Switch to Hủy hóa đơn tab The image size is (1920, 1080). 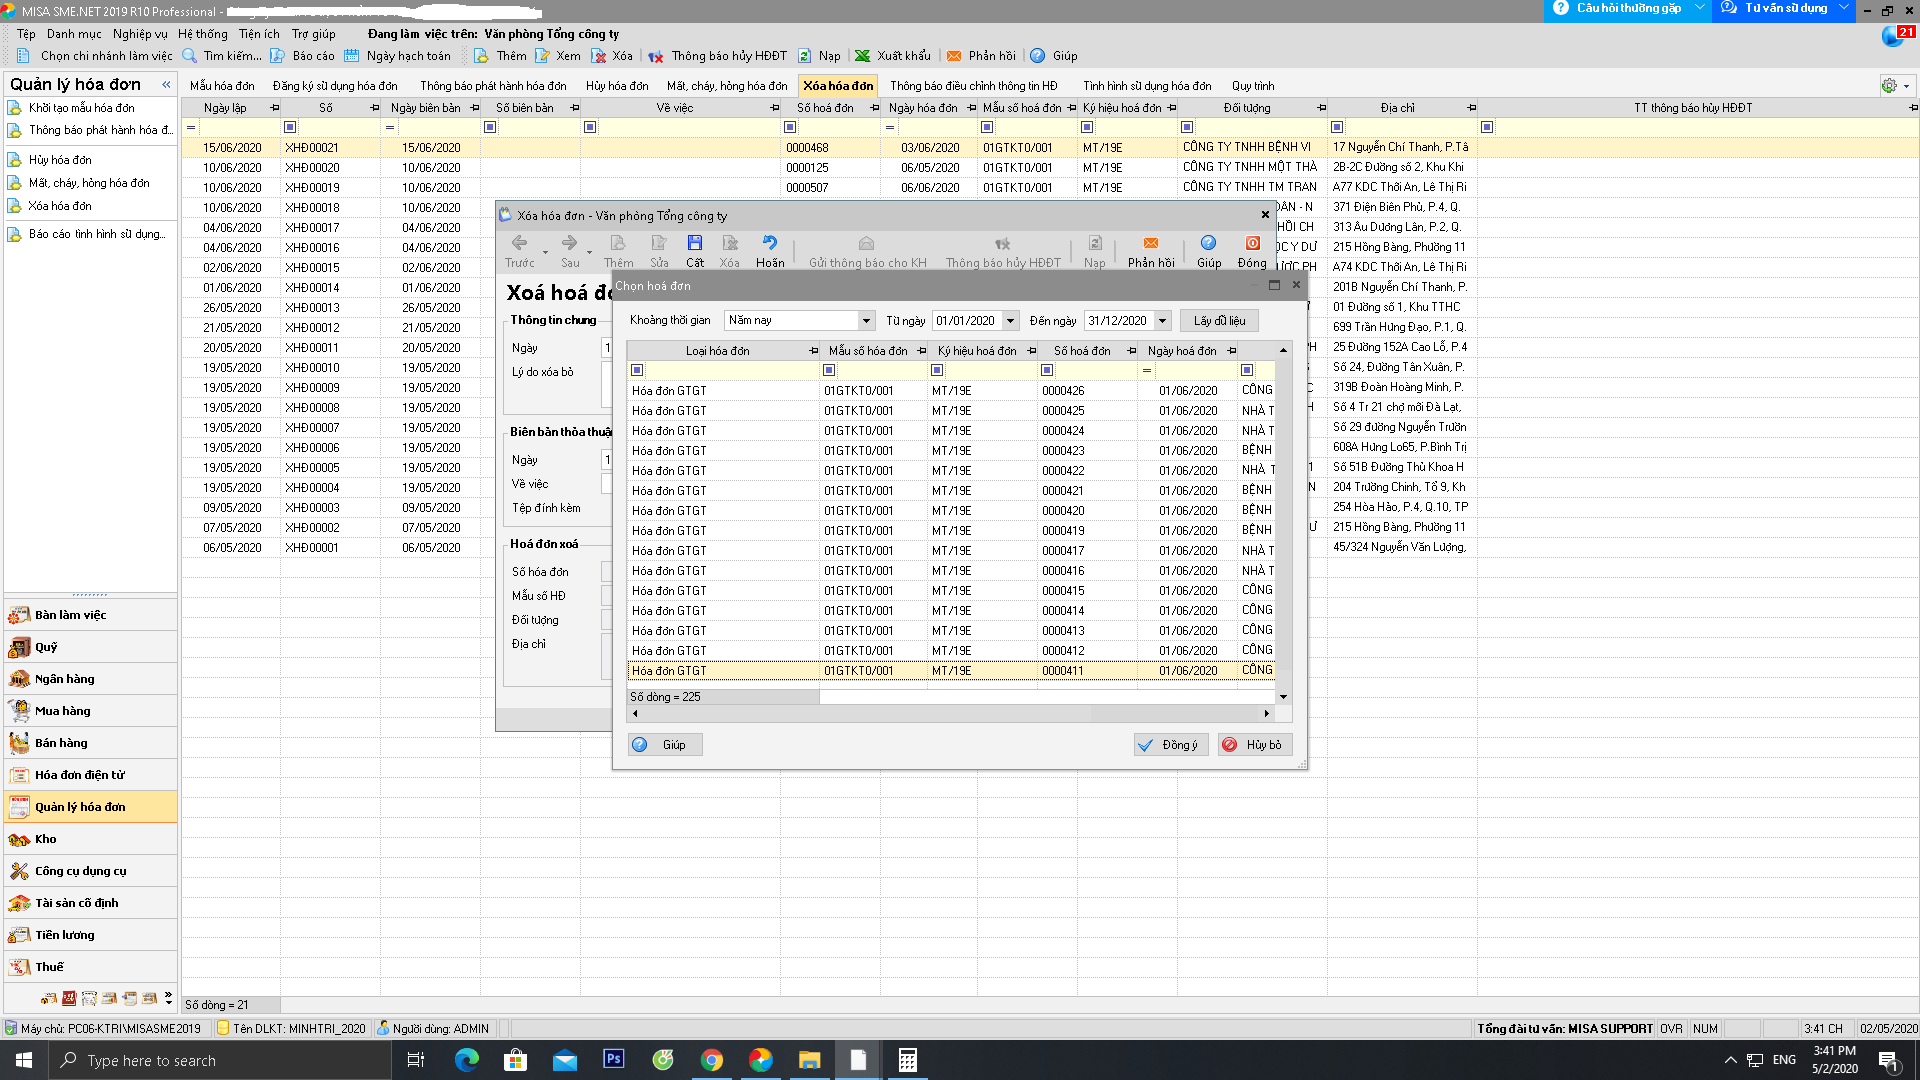point(616,86)
